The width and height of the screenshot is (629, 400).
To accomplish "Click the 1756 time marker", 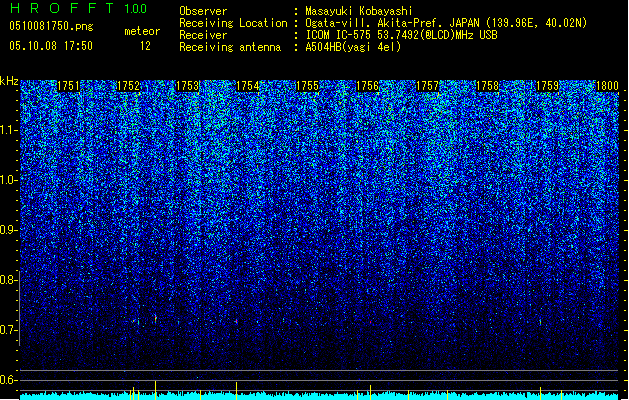I will point(367,86).
